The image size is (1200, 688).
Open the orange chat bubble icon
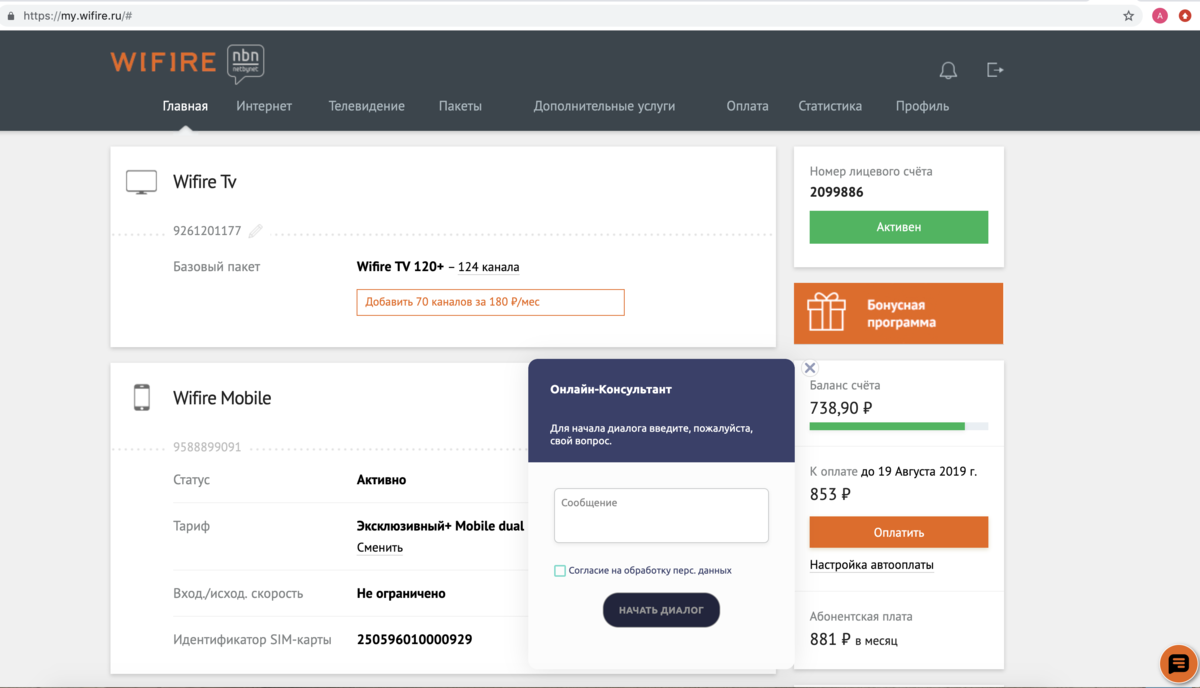[1179, 663]
